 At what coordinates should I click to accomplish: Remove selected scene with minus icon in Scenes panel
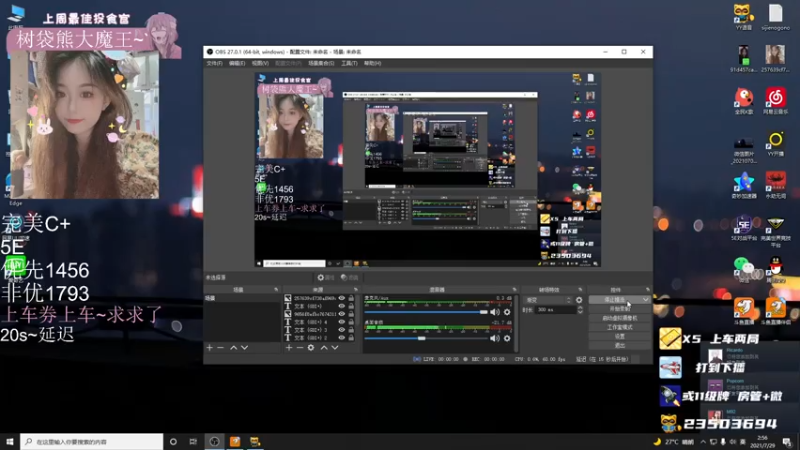click(x=220, y=347)
